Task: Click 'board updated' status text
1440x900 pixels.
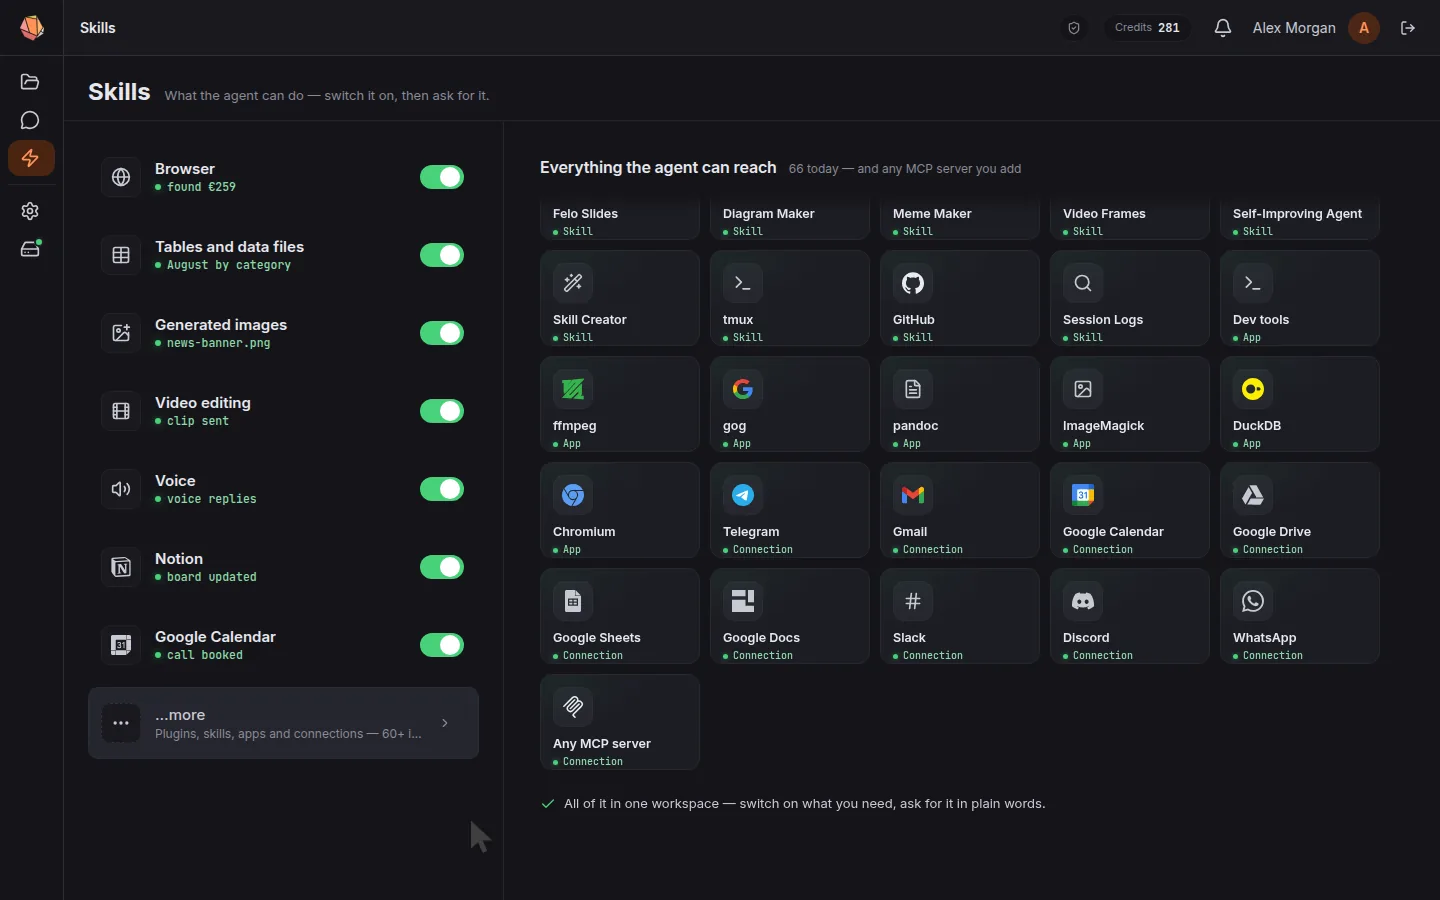Action: click(211, 577)
